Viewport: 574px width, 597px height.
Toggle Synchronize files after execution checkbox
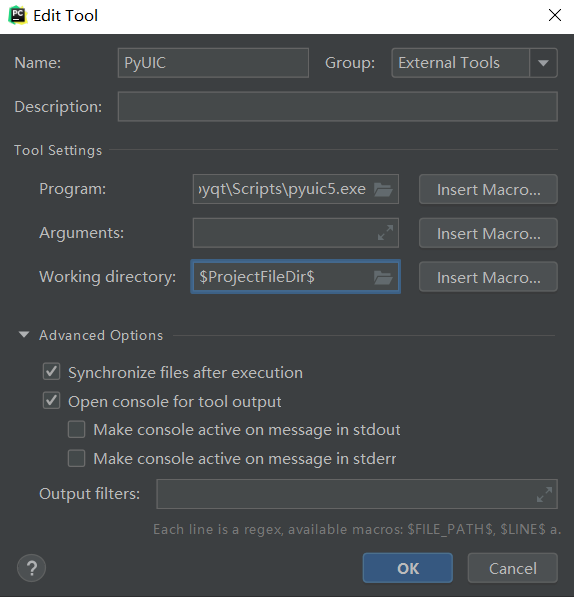(x=51, y=372)
